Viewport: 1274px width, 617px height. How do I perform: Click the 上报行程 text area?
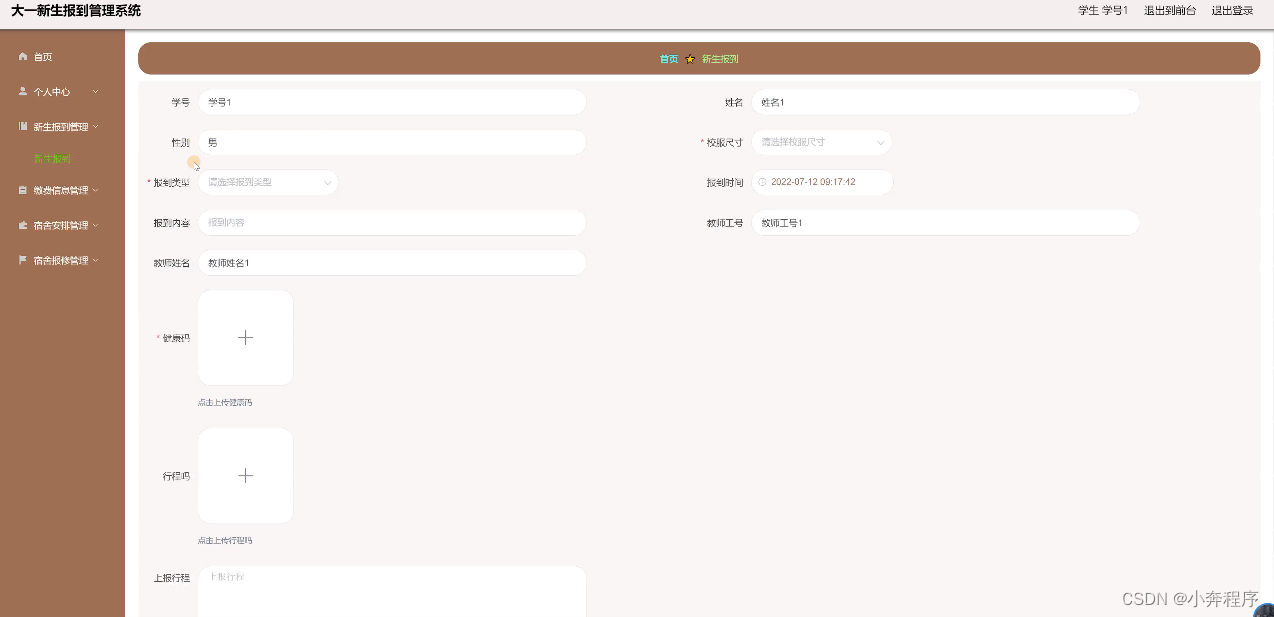(x=392, y=592)
